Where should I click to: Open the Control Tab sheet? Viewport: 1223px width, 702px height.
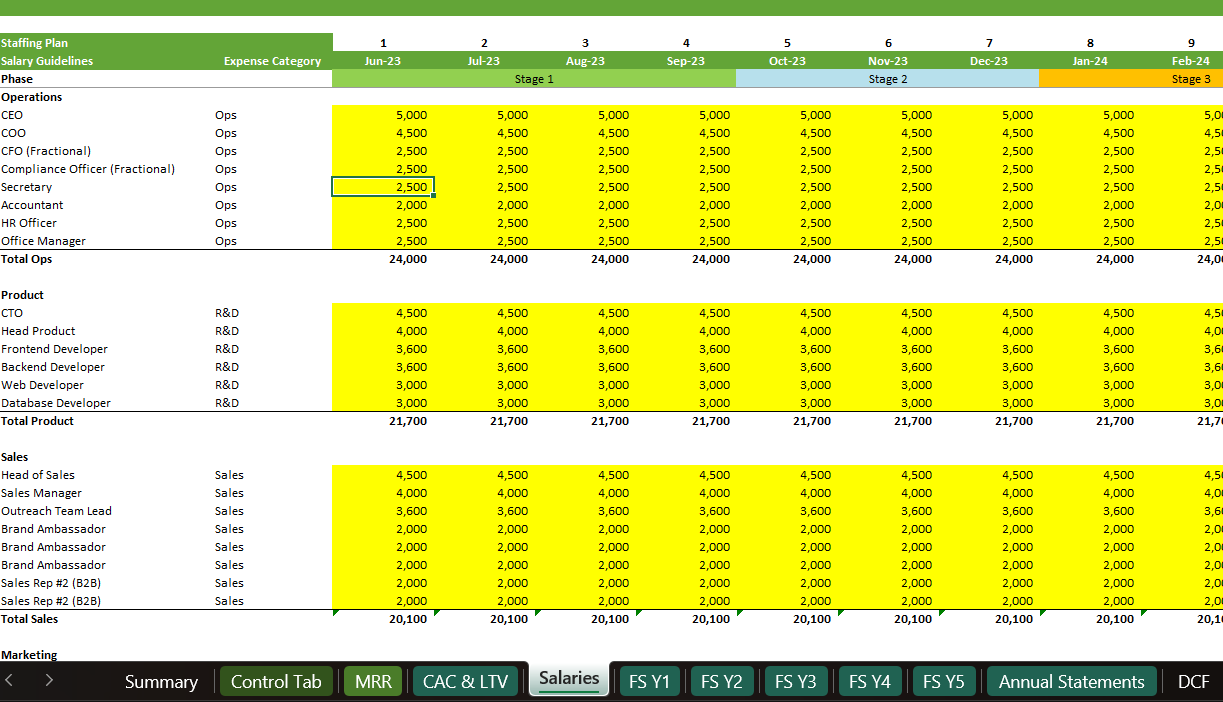pos(276,681)
